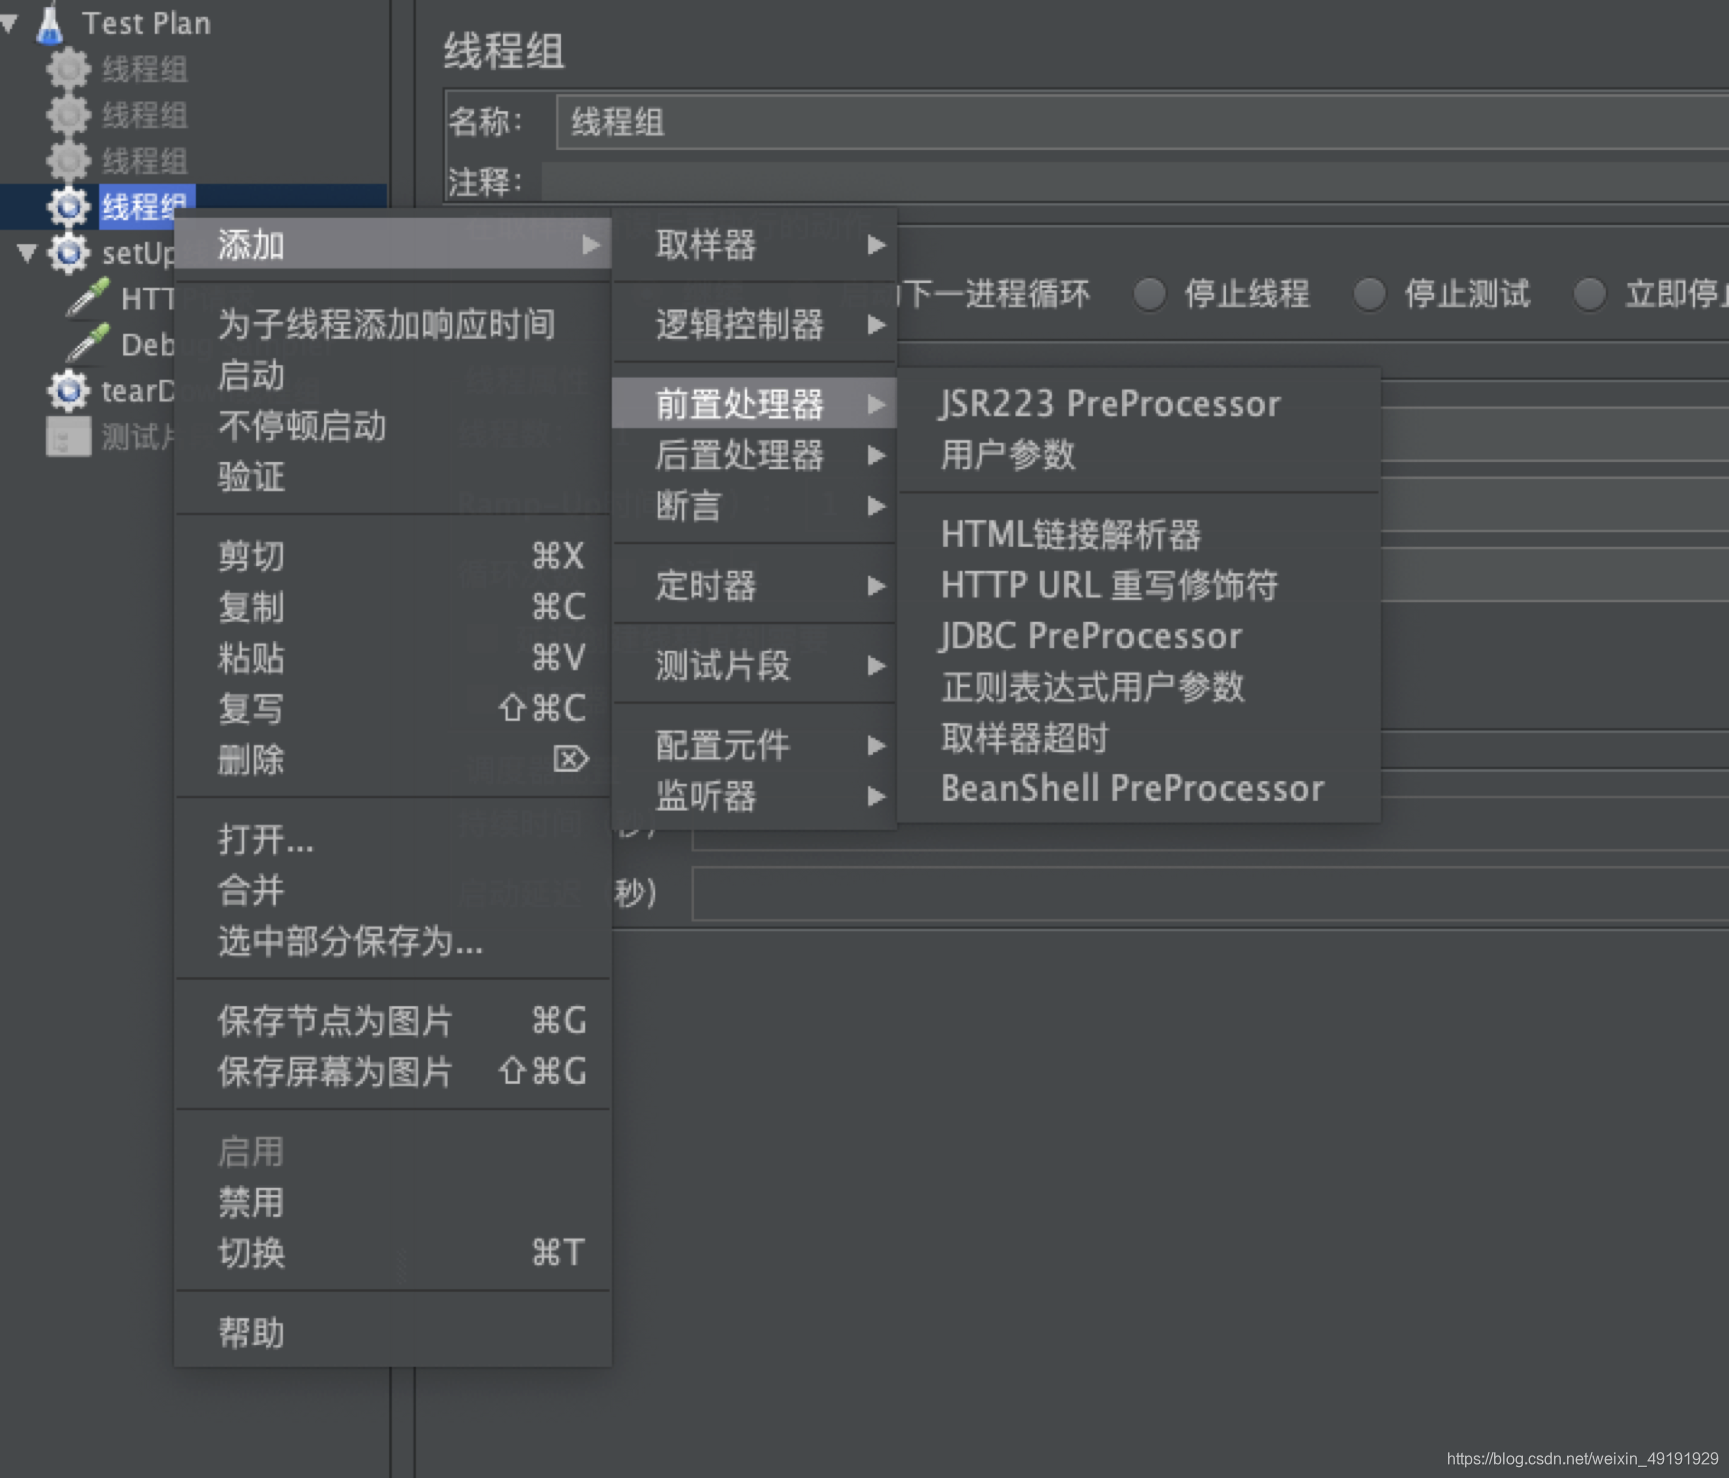1729x1478 pixels.
Task: Add the 用户参数 preprocessor
Action: pos(1139,455)
